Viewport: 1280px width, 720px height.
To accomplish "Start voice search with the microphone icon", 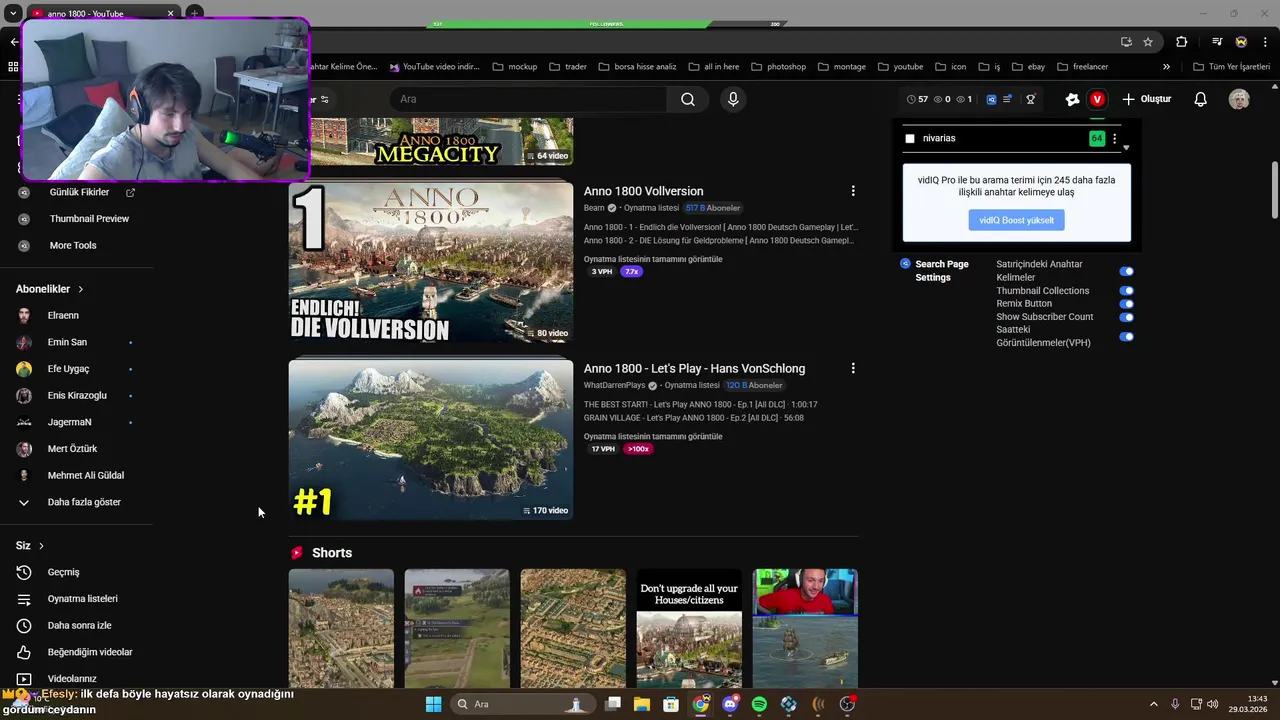I will (x=733, y=99).
